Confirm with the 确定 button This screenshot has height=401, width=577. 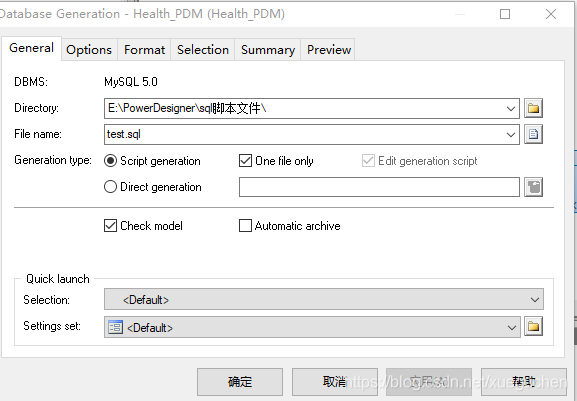pos(240,382)
